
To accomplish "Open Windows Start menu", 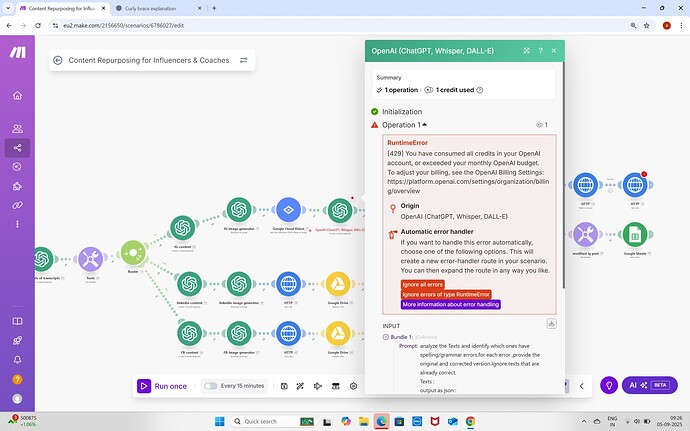I will click(x=219, y=421).
